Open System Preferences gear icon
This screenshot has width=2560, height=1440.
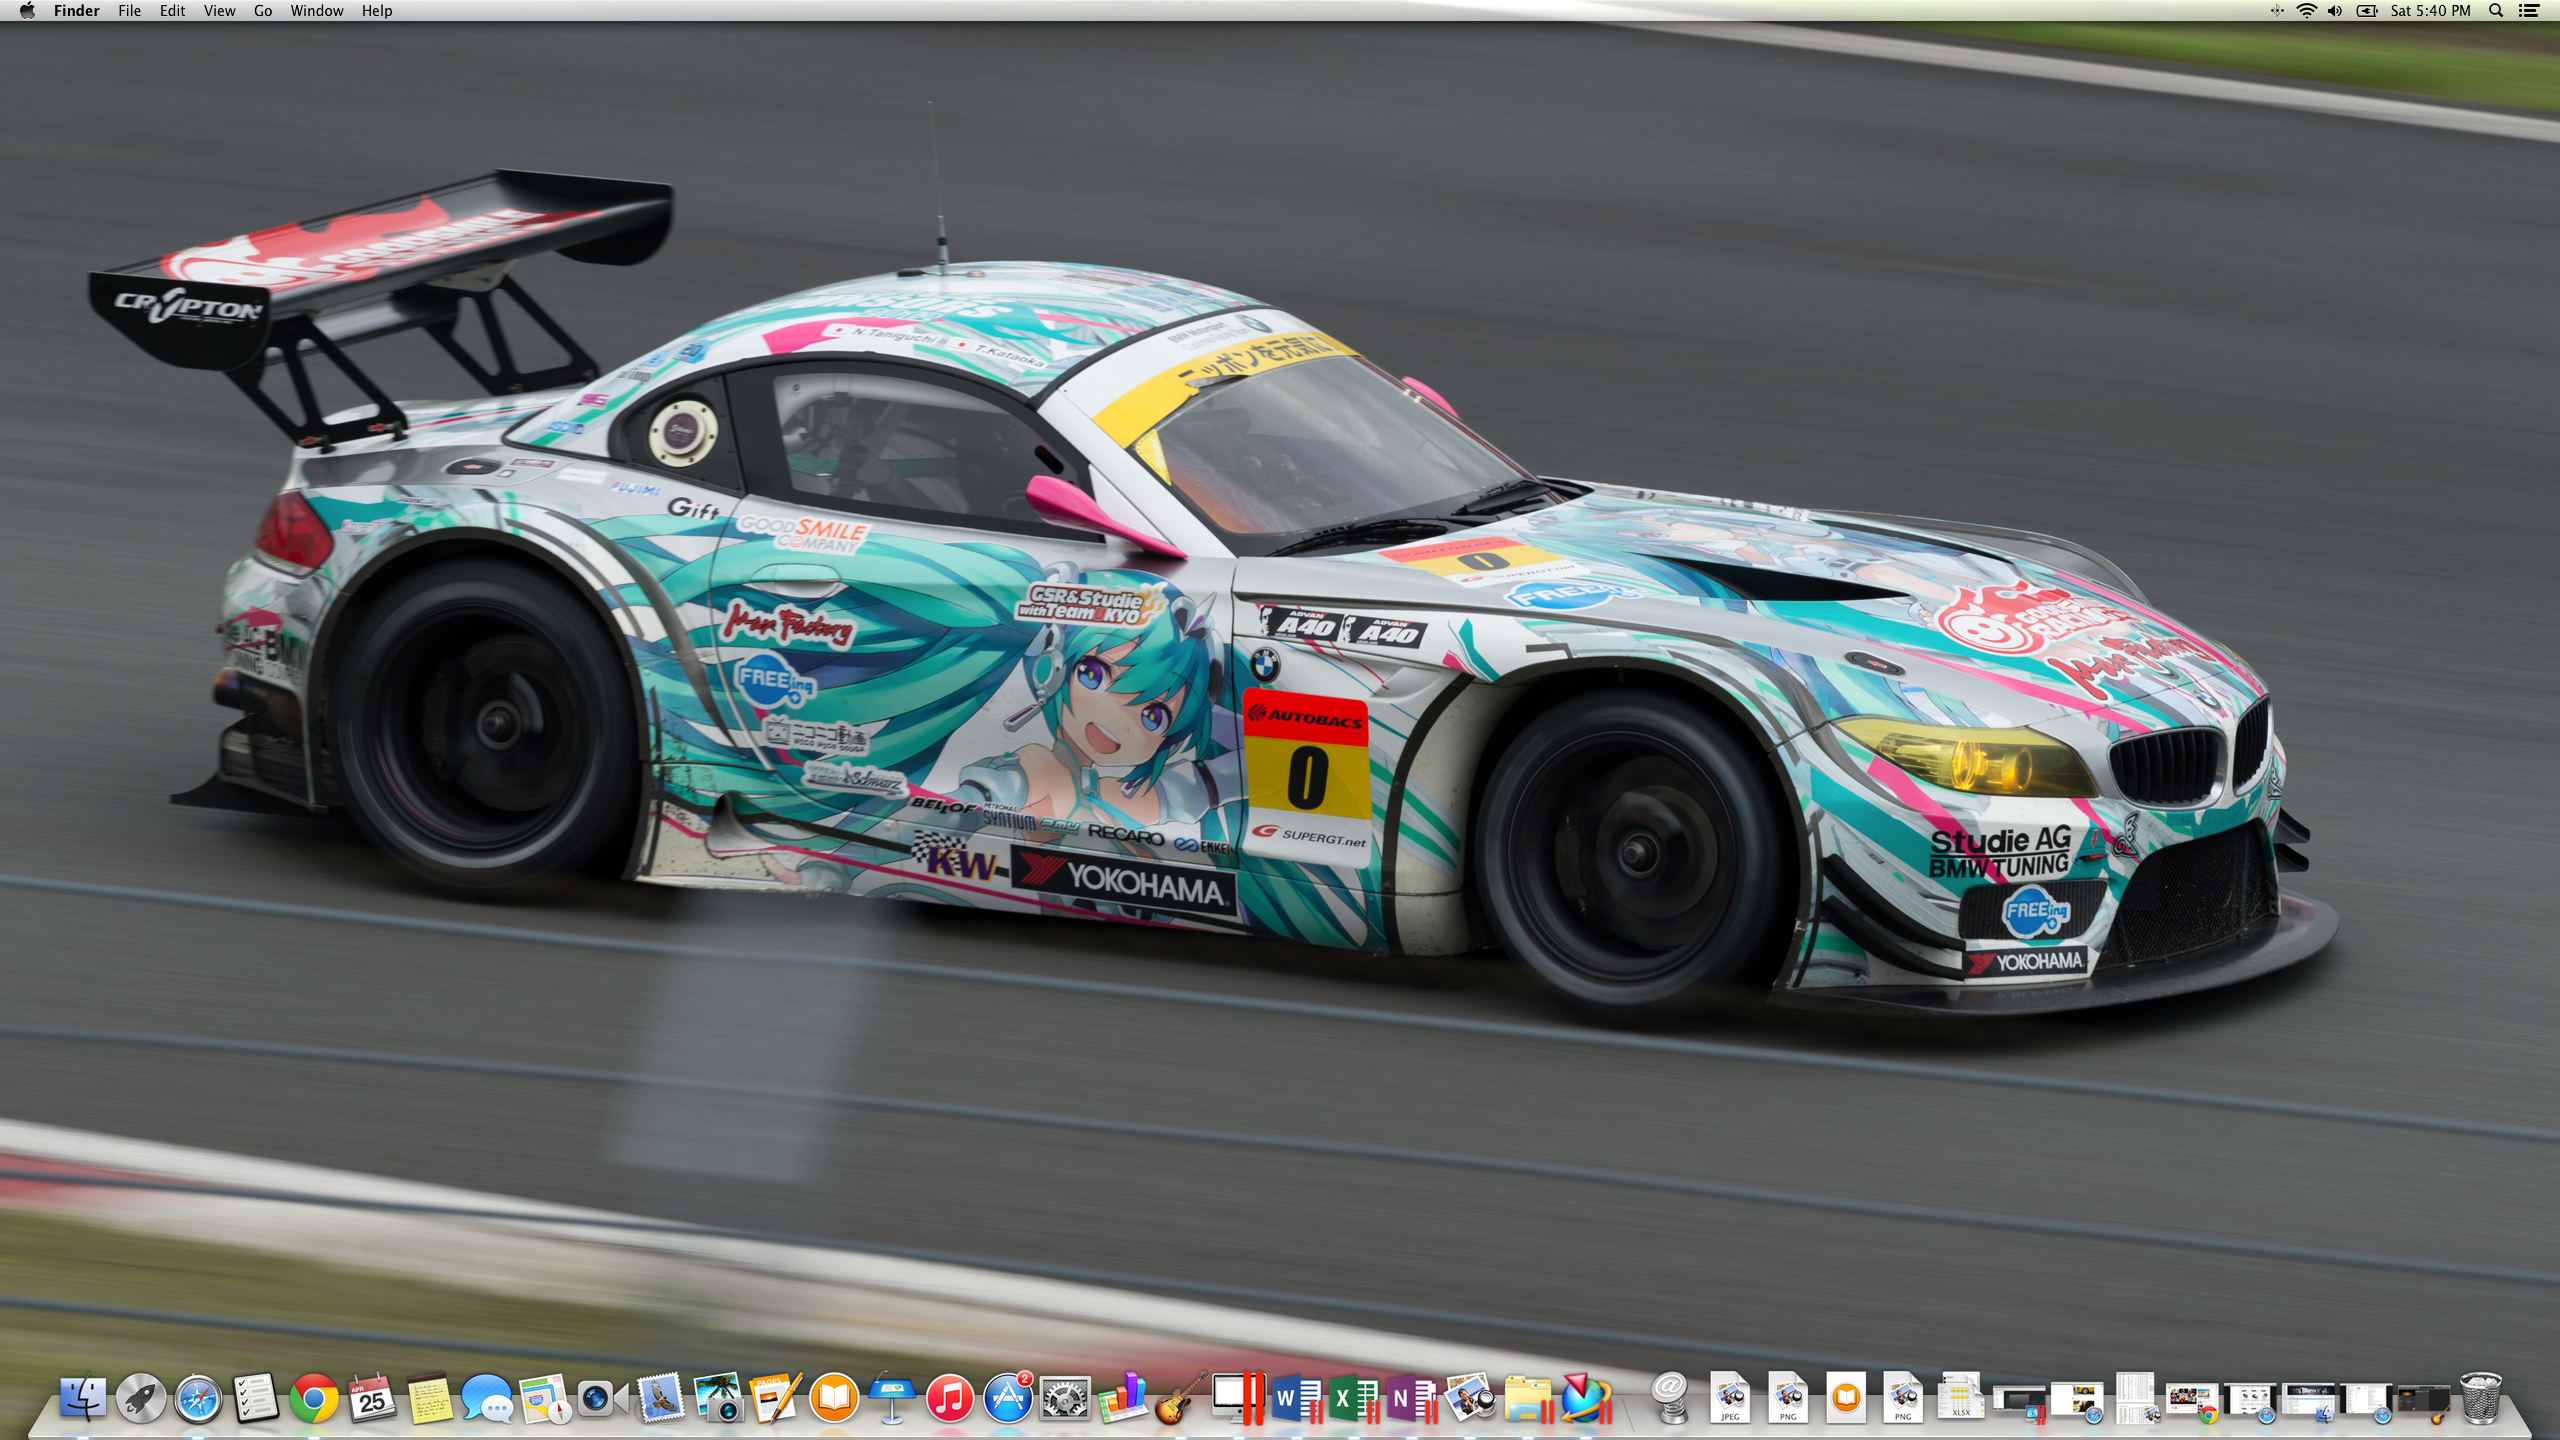1065,1398
